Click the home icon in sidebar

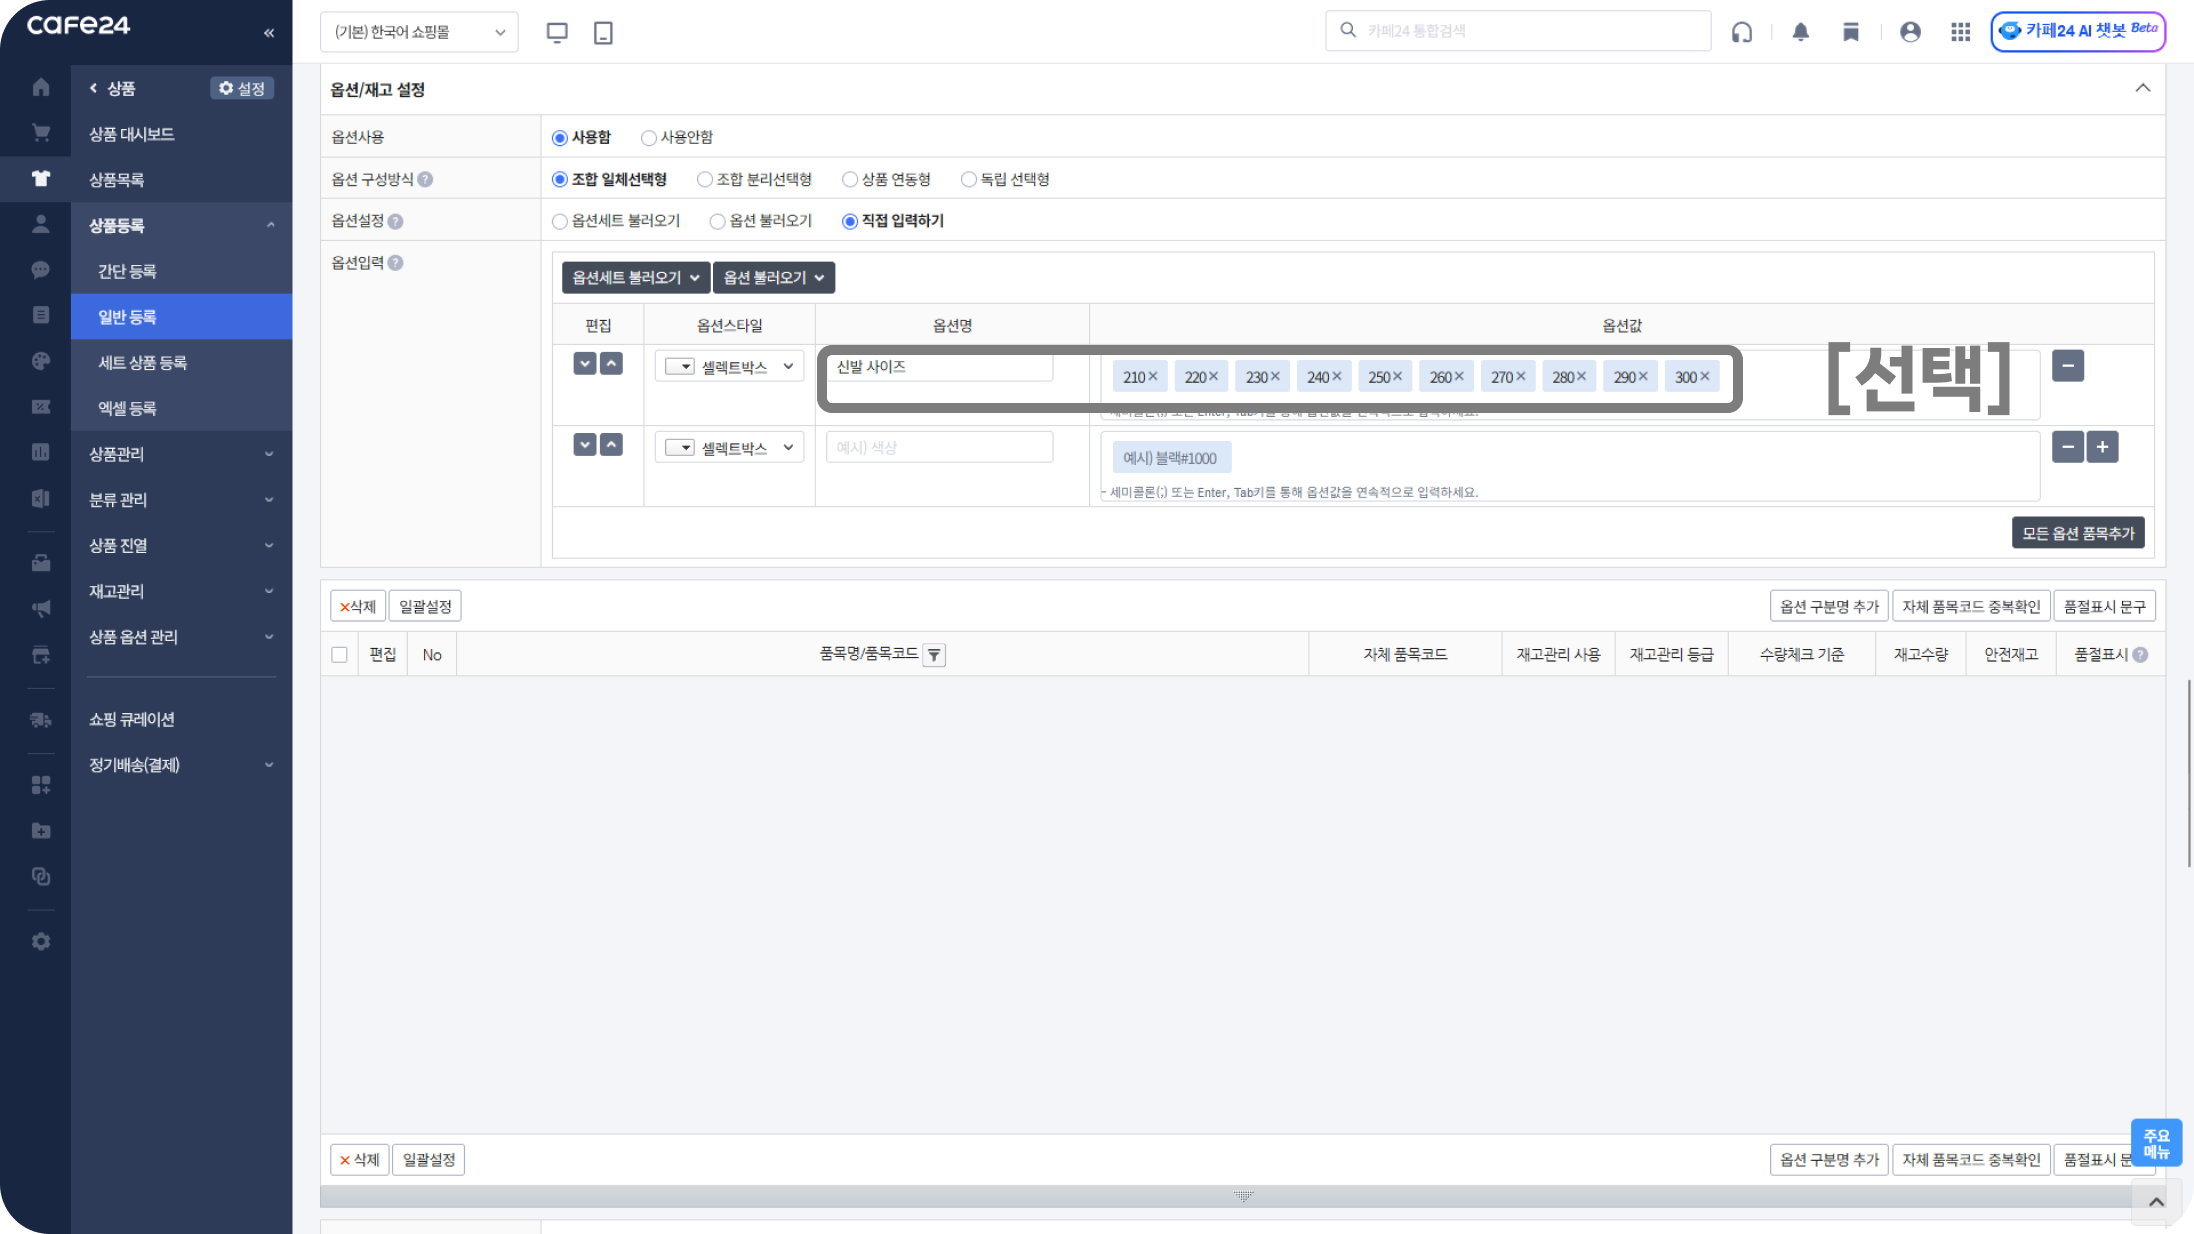(41, 88)
